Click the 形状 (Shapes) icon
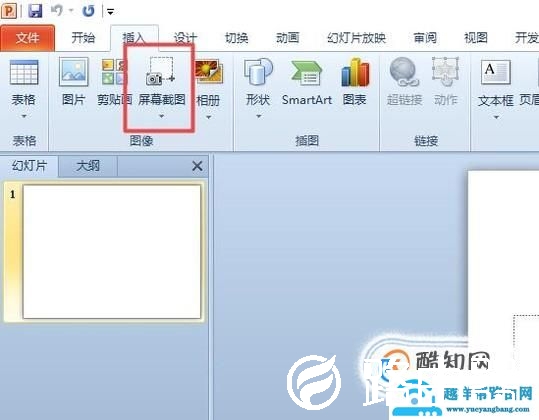Viewport: 539px width, 420px height. [x=258, y=71]
